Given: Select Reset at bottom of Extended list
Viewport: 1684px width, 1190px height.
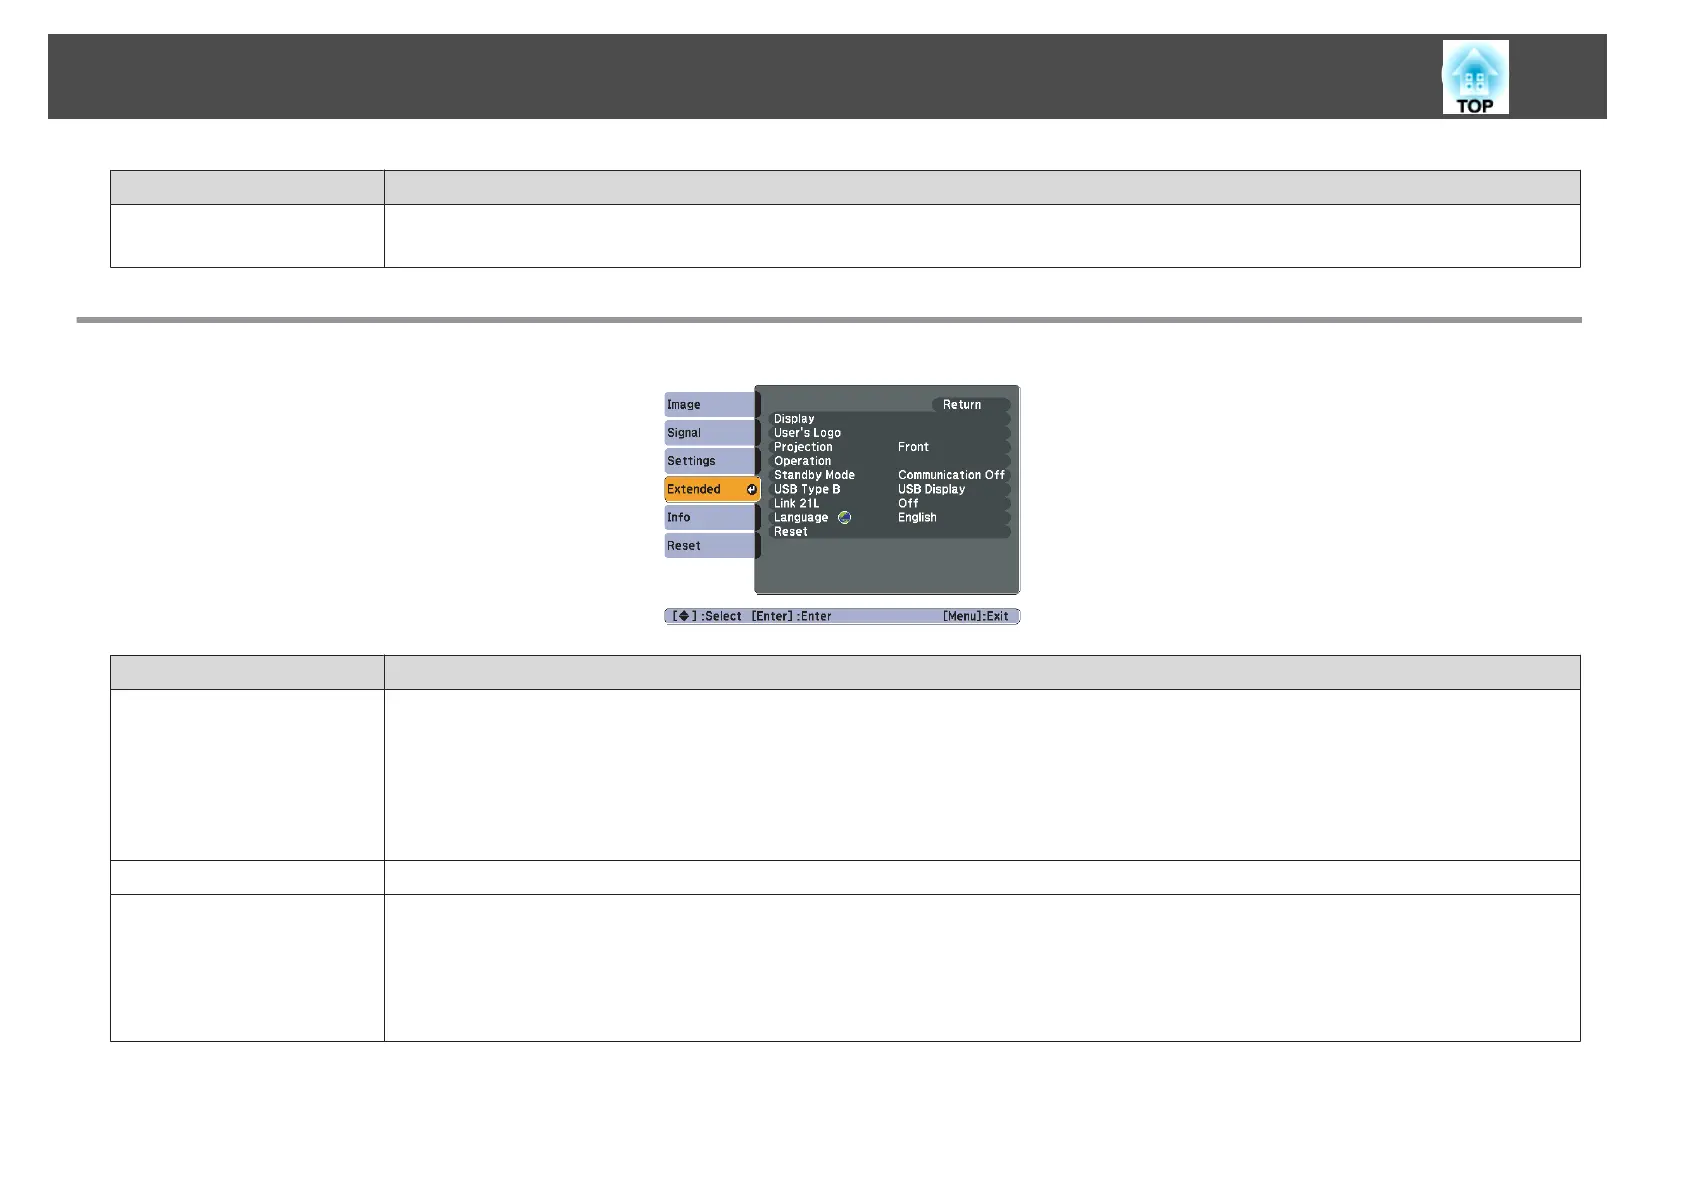Looking at the screenshot, I should tap(790, 531).
